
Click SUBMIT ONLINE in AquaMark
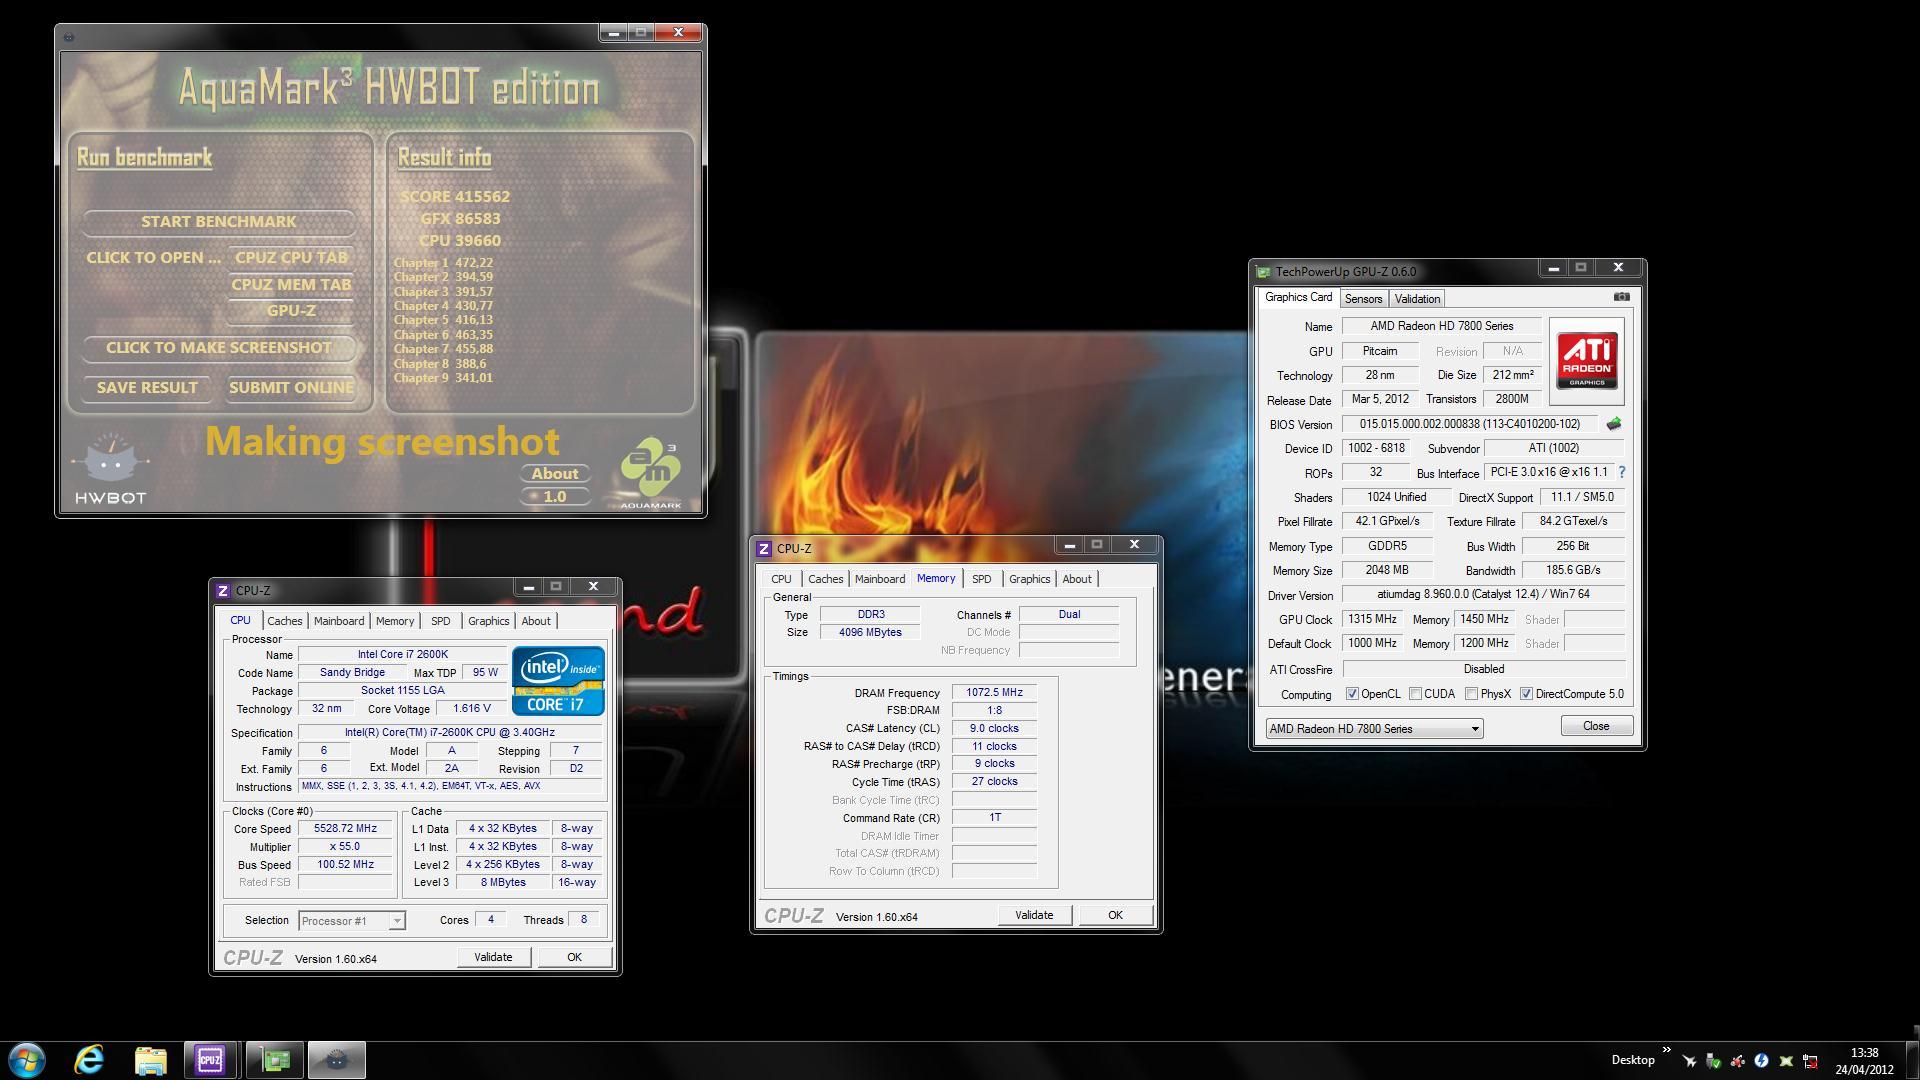pos(291,388)
